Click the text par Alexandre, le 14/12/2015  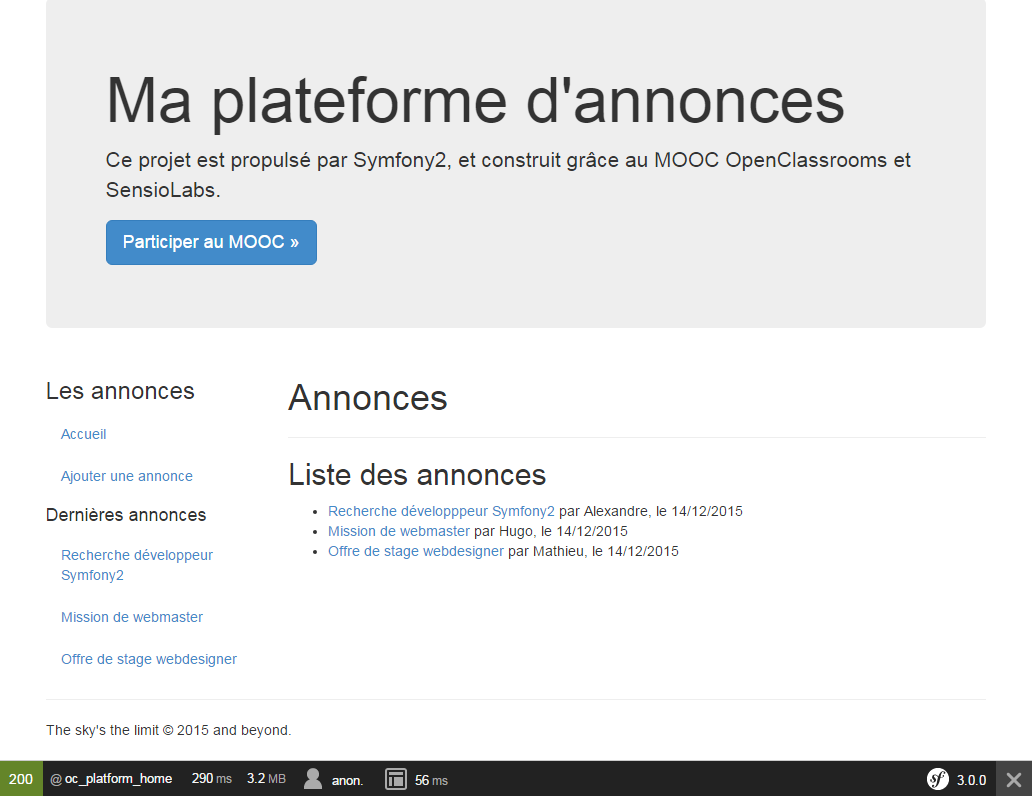point(651,511)
